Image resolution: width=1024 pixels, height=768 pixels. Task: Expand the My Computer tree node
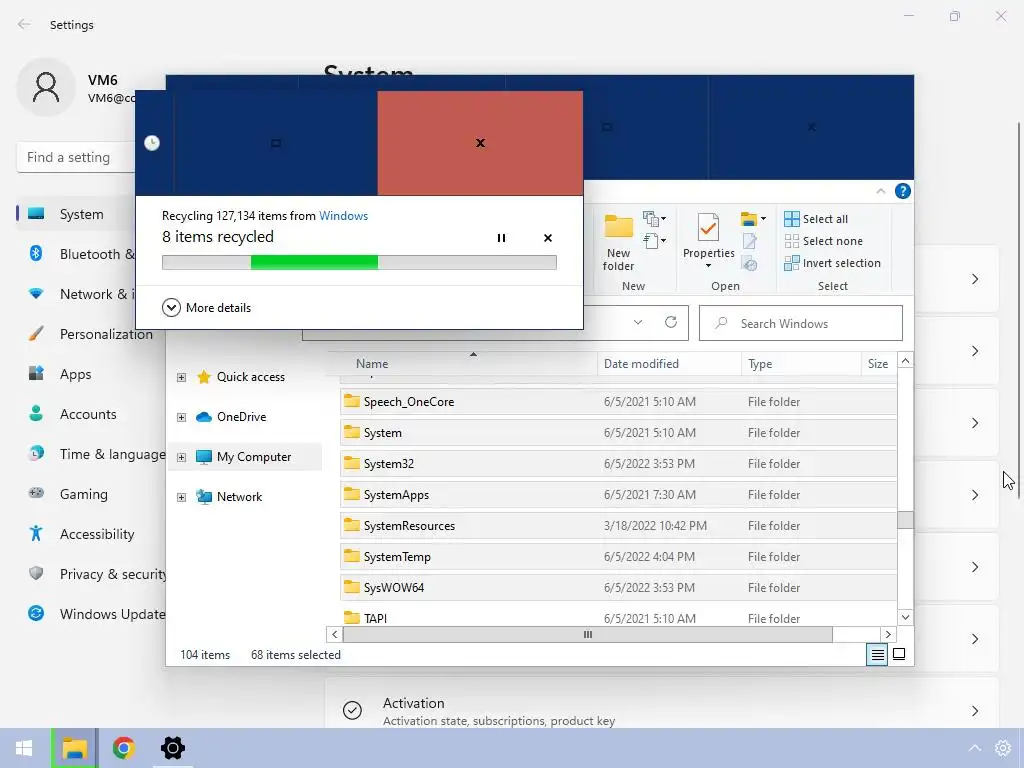182,457
